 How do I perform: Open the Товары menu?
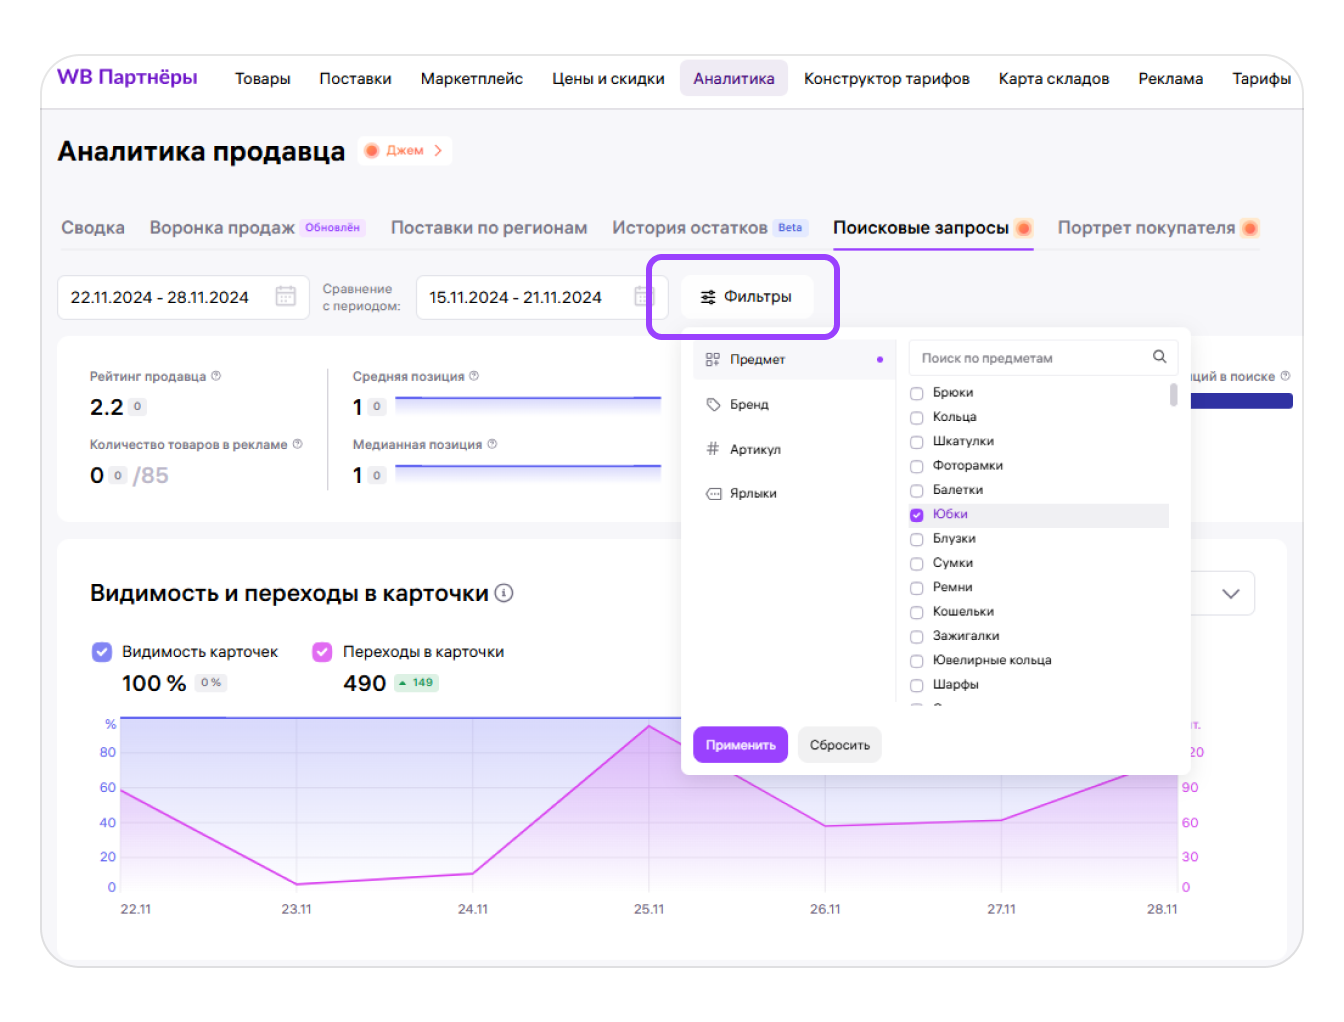tap(263, 78)
